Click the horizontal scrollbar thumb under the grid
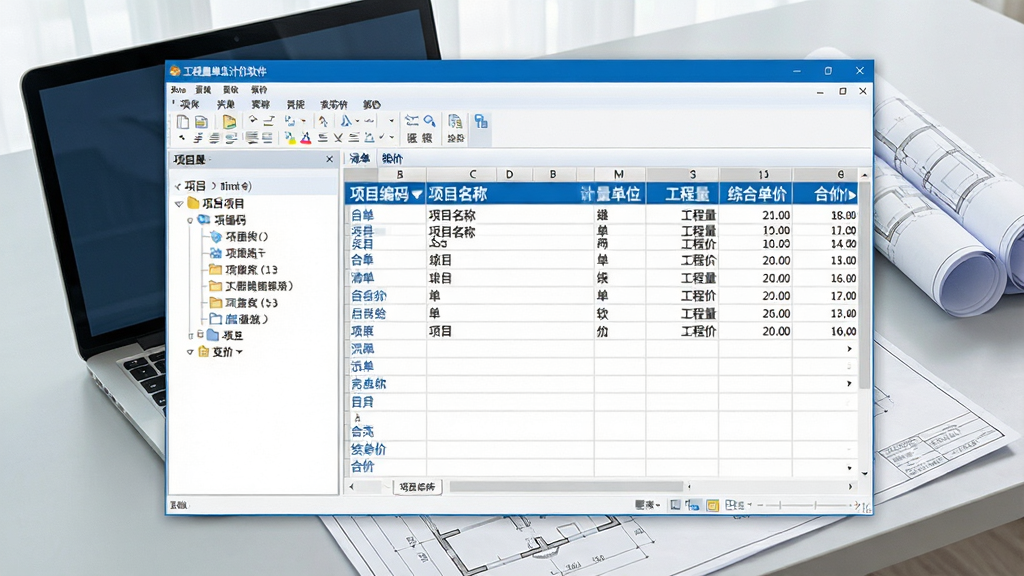 [x=566, y=487]
